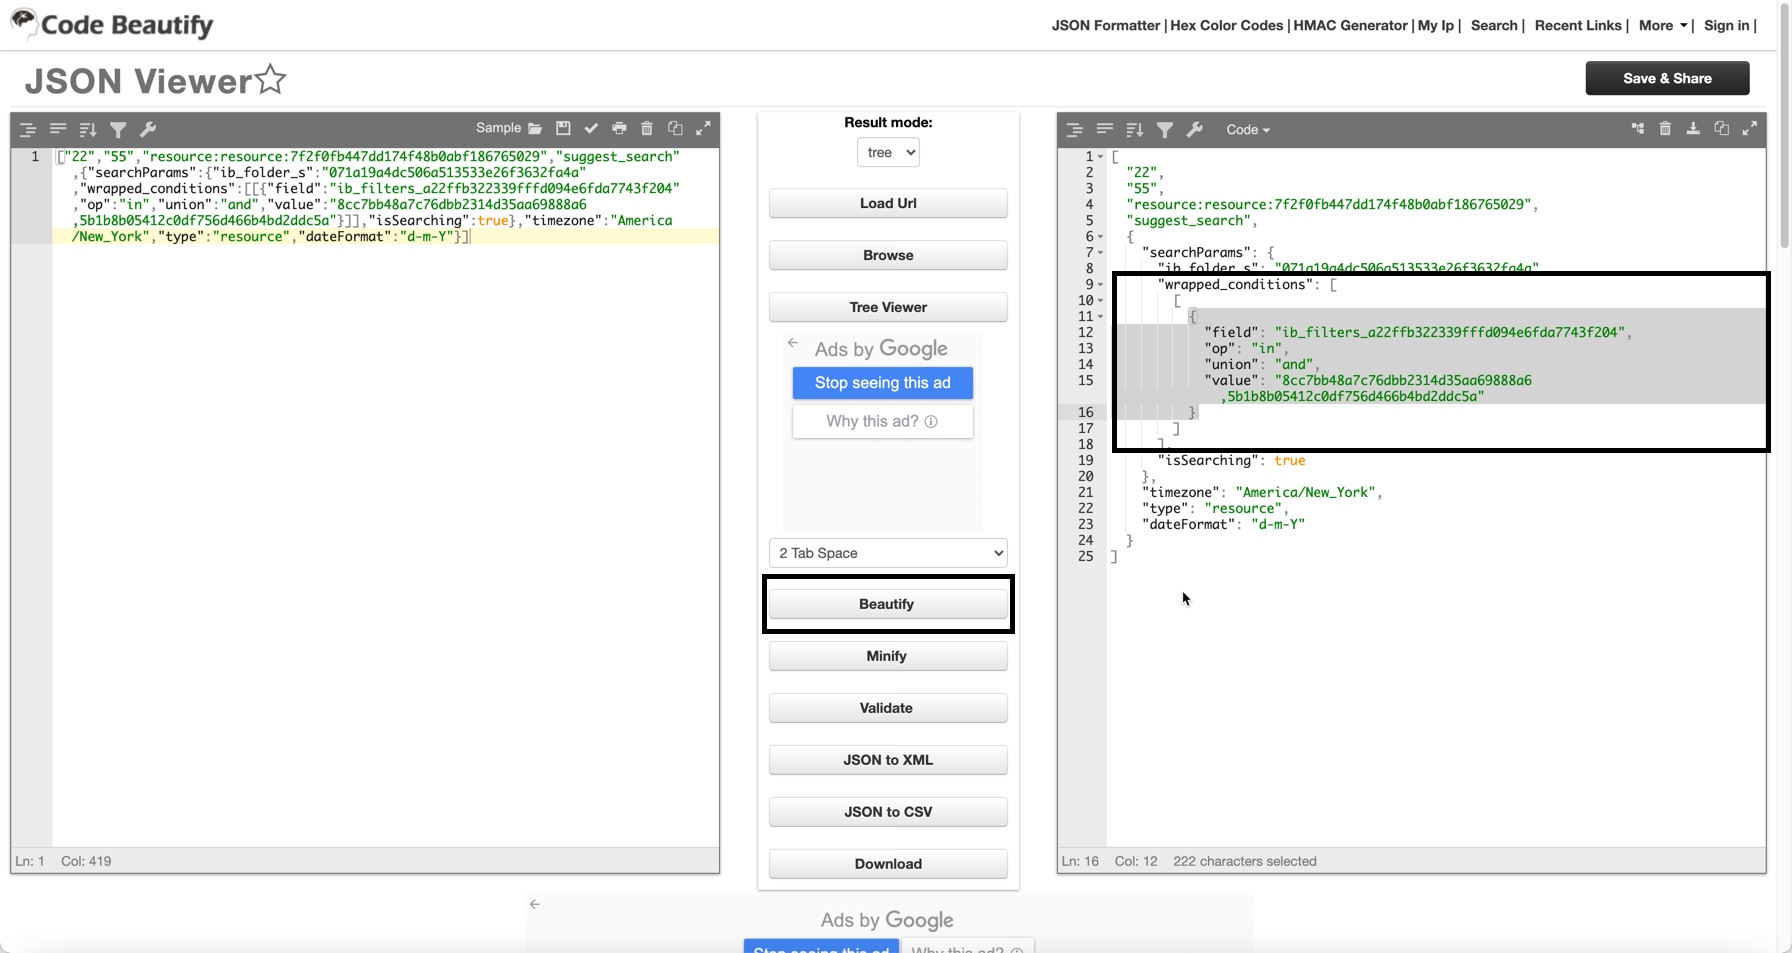Click the print icon in the input toolbar
The image size is (1792, 953).
[619, 128]
